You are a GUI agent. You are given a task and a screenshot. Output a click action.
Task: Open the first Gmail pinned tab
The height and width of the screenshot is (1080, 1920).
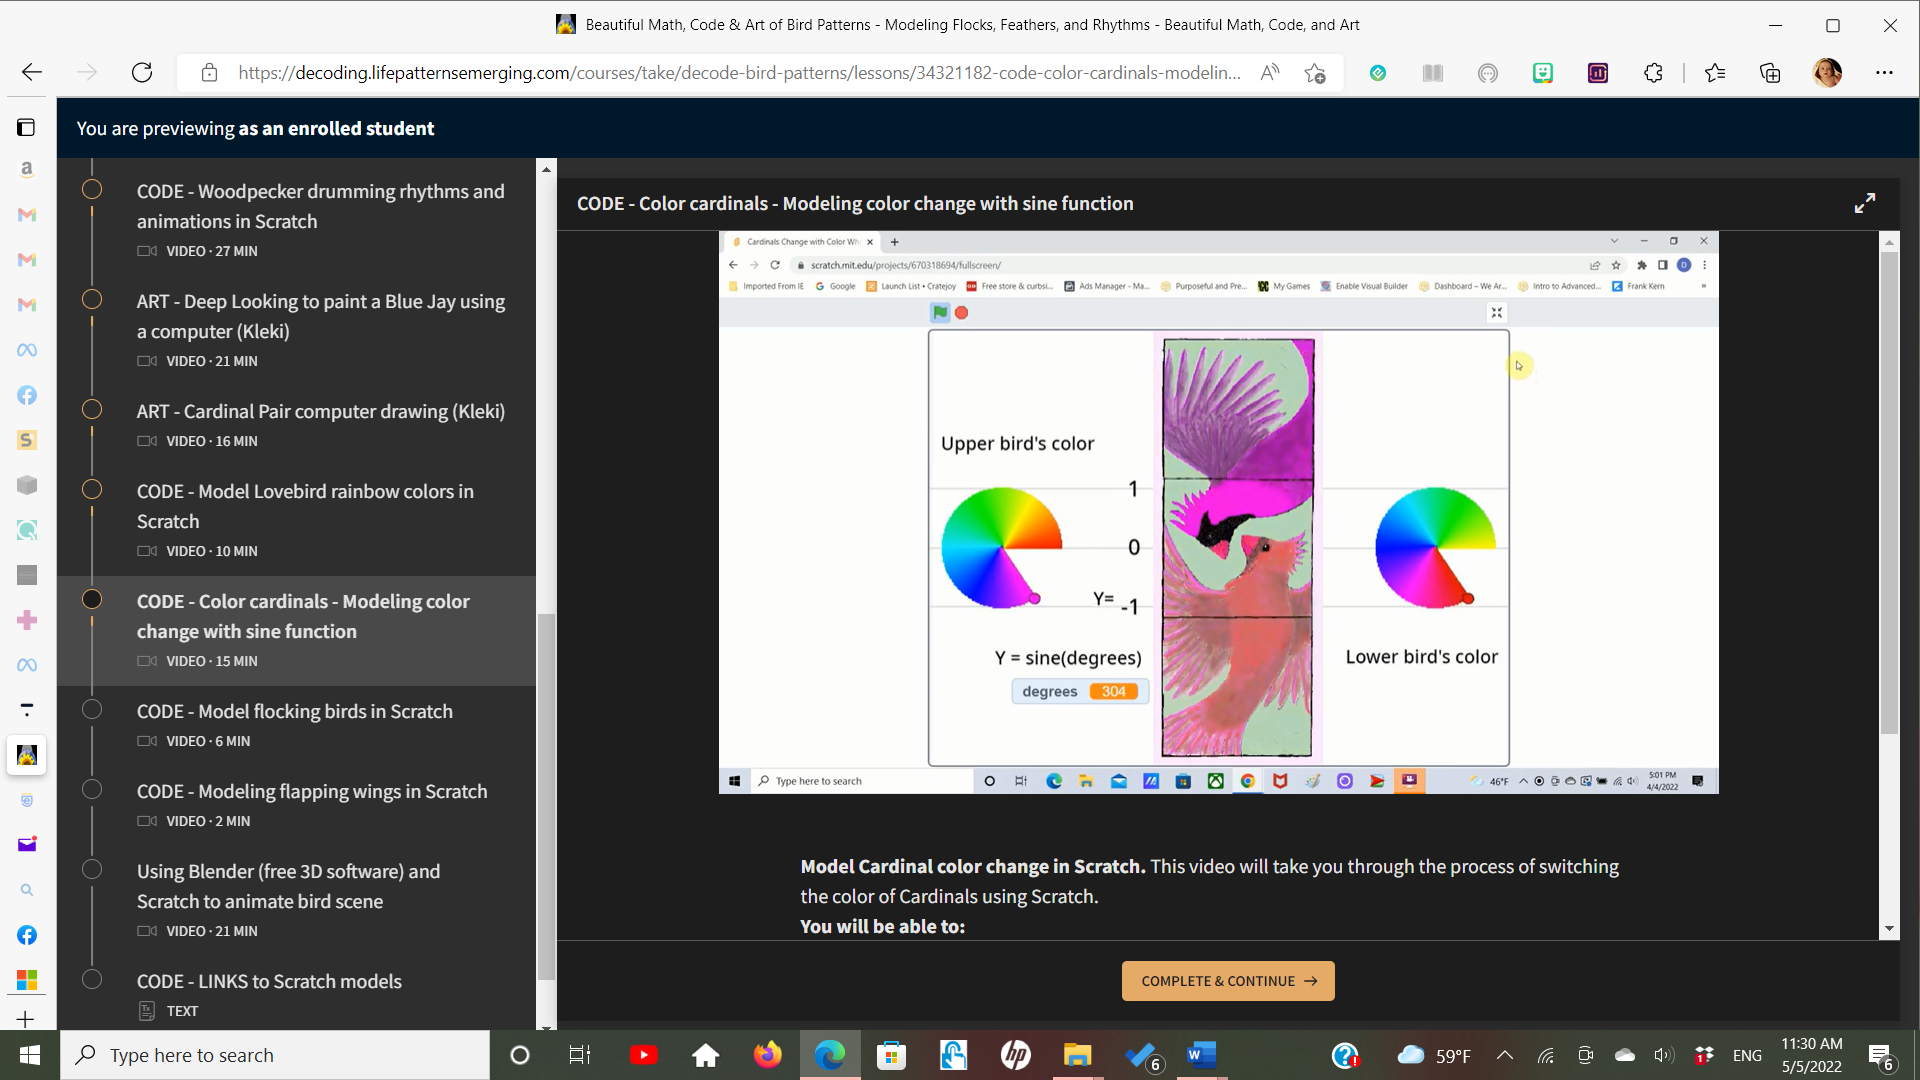[27, 214]
